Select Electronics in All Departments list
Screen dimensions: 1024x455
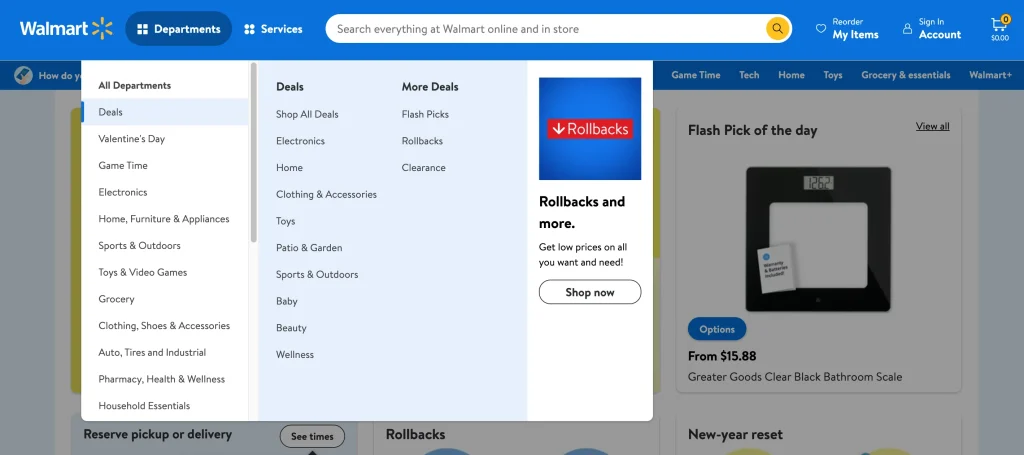coord(123,192)
